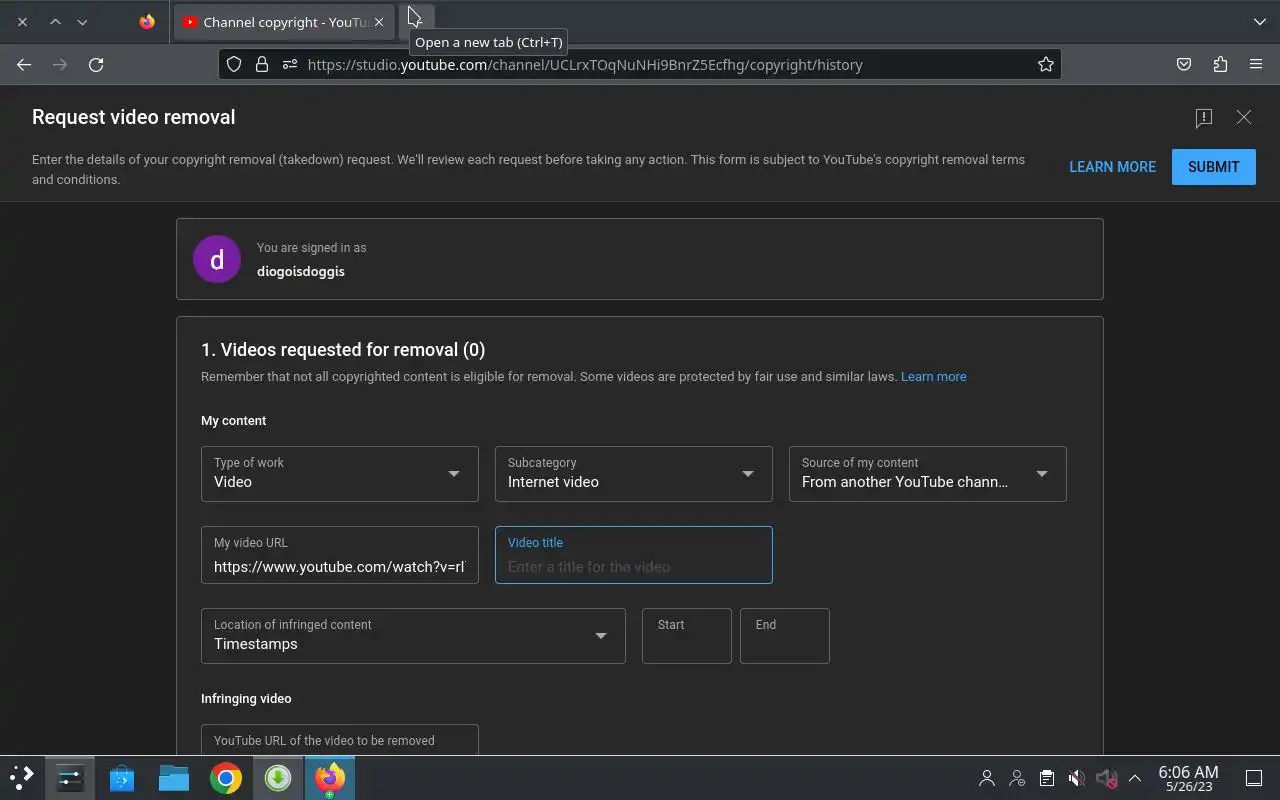The image size is (1280, 800).
Task: Open System Settings from the taskbar
Action: pos(70,777)
